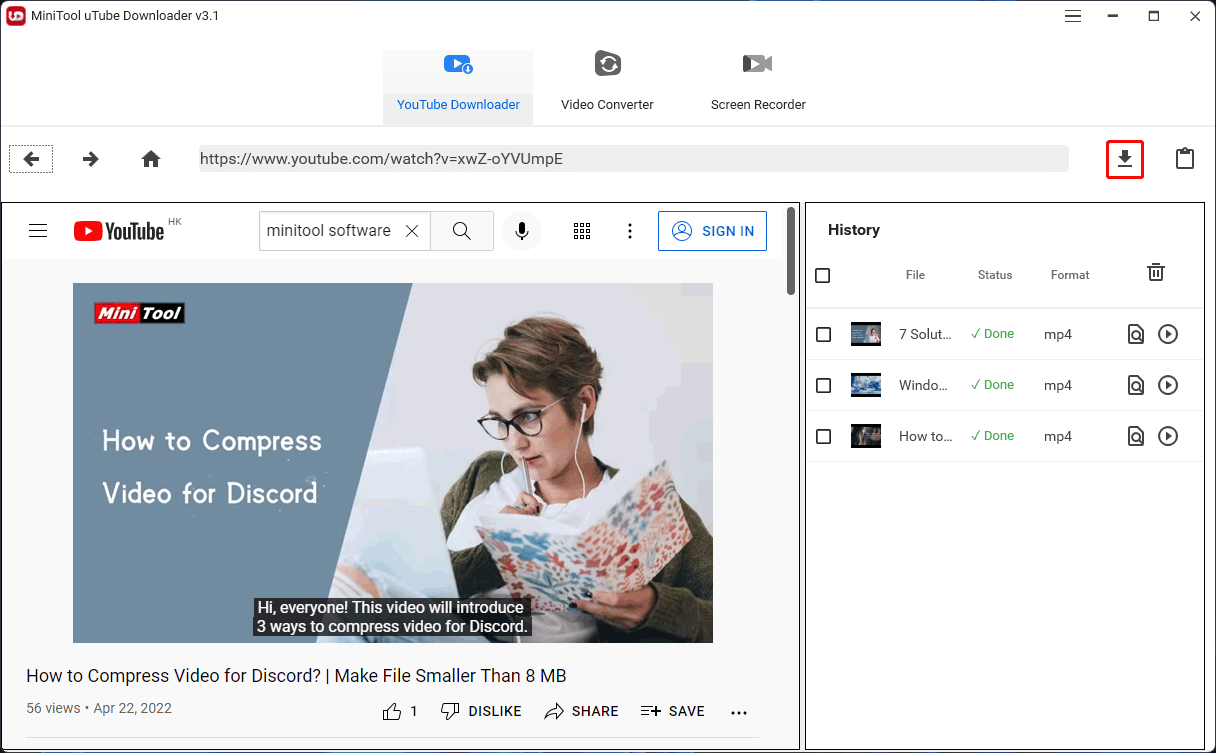Play the 'Windo...' downloaded video
The height and width of the screenshot is (753, 1216).
coord(1168,385)
